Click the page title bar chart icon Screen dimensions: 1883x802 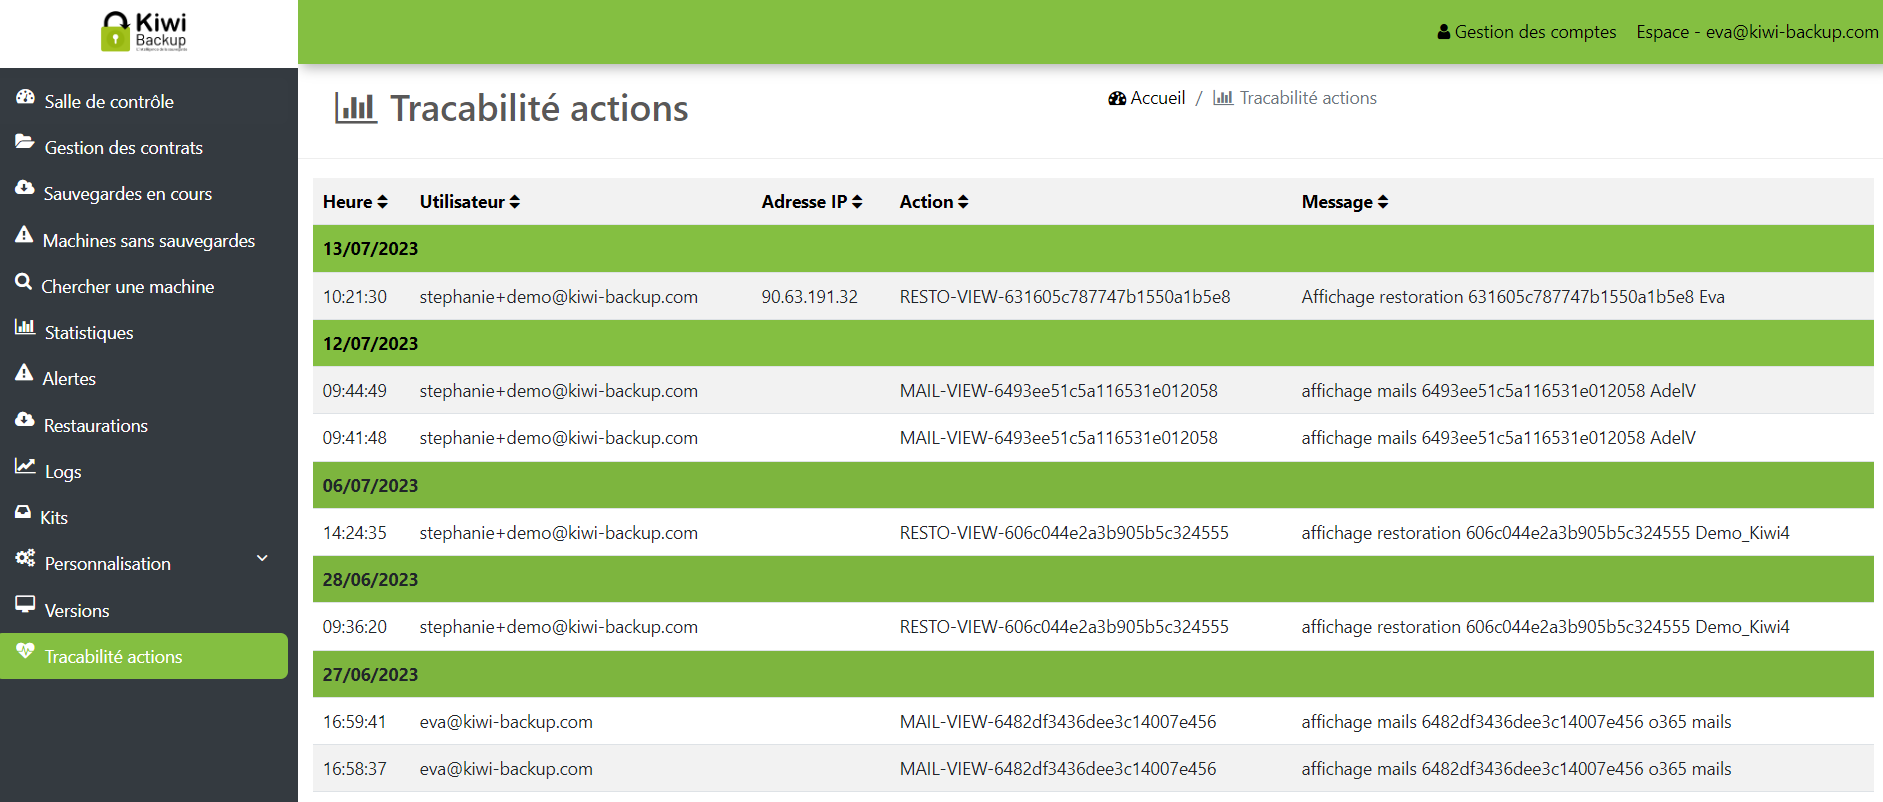[x=355, y=108]
